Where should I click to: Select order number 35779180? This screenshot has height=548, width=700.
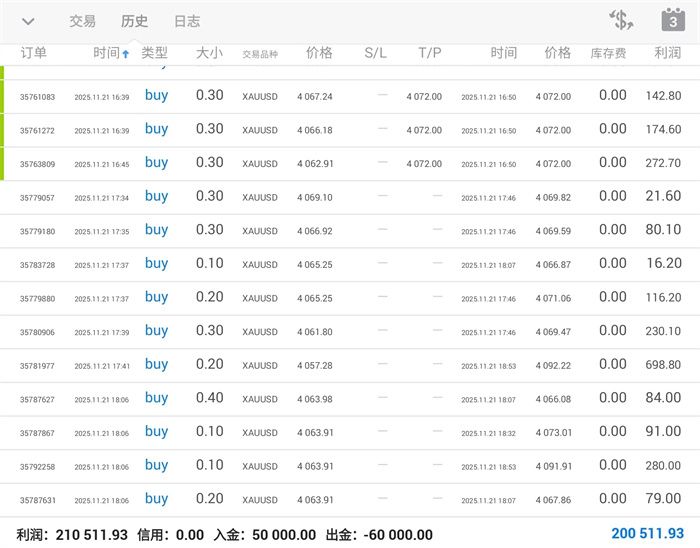(38, 231)
